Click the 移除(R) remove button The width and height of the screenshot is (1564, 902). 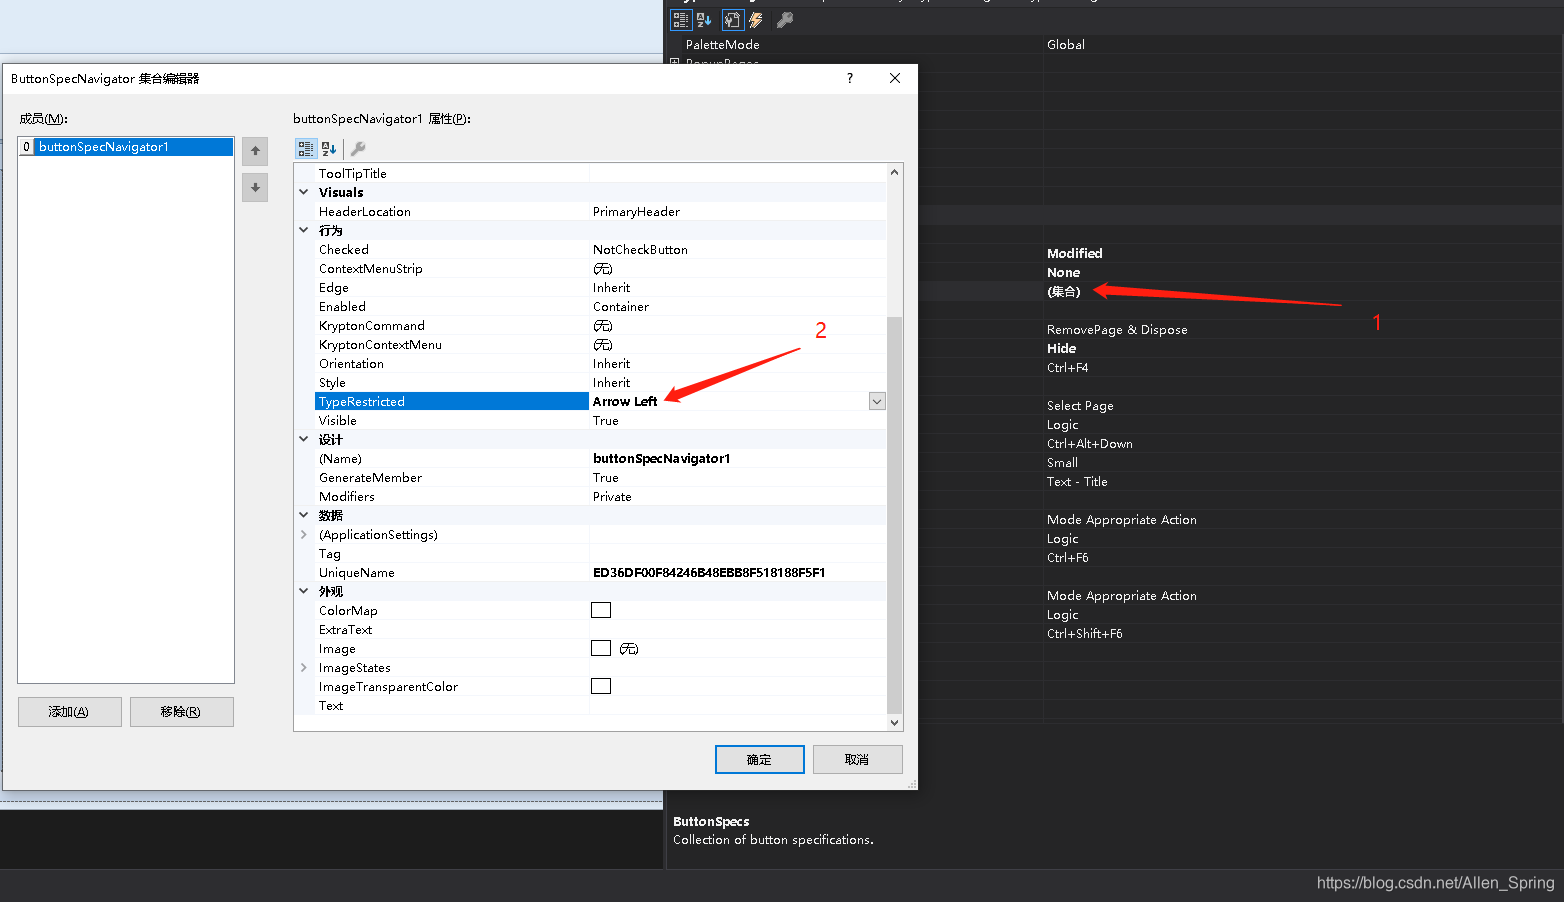182,712
